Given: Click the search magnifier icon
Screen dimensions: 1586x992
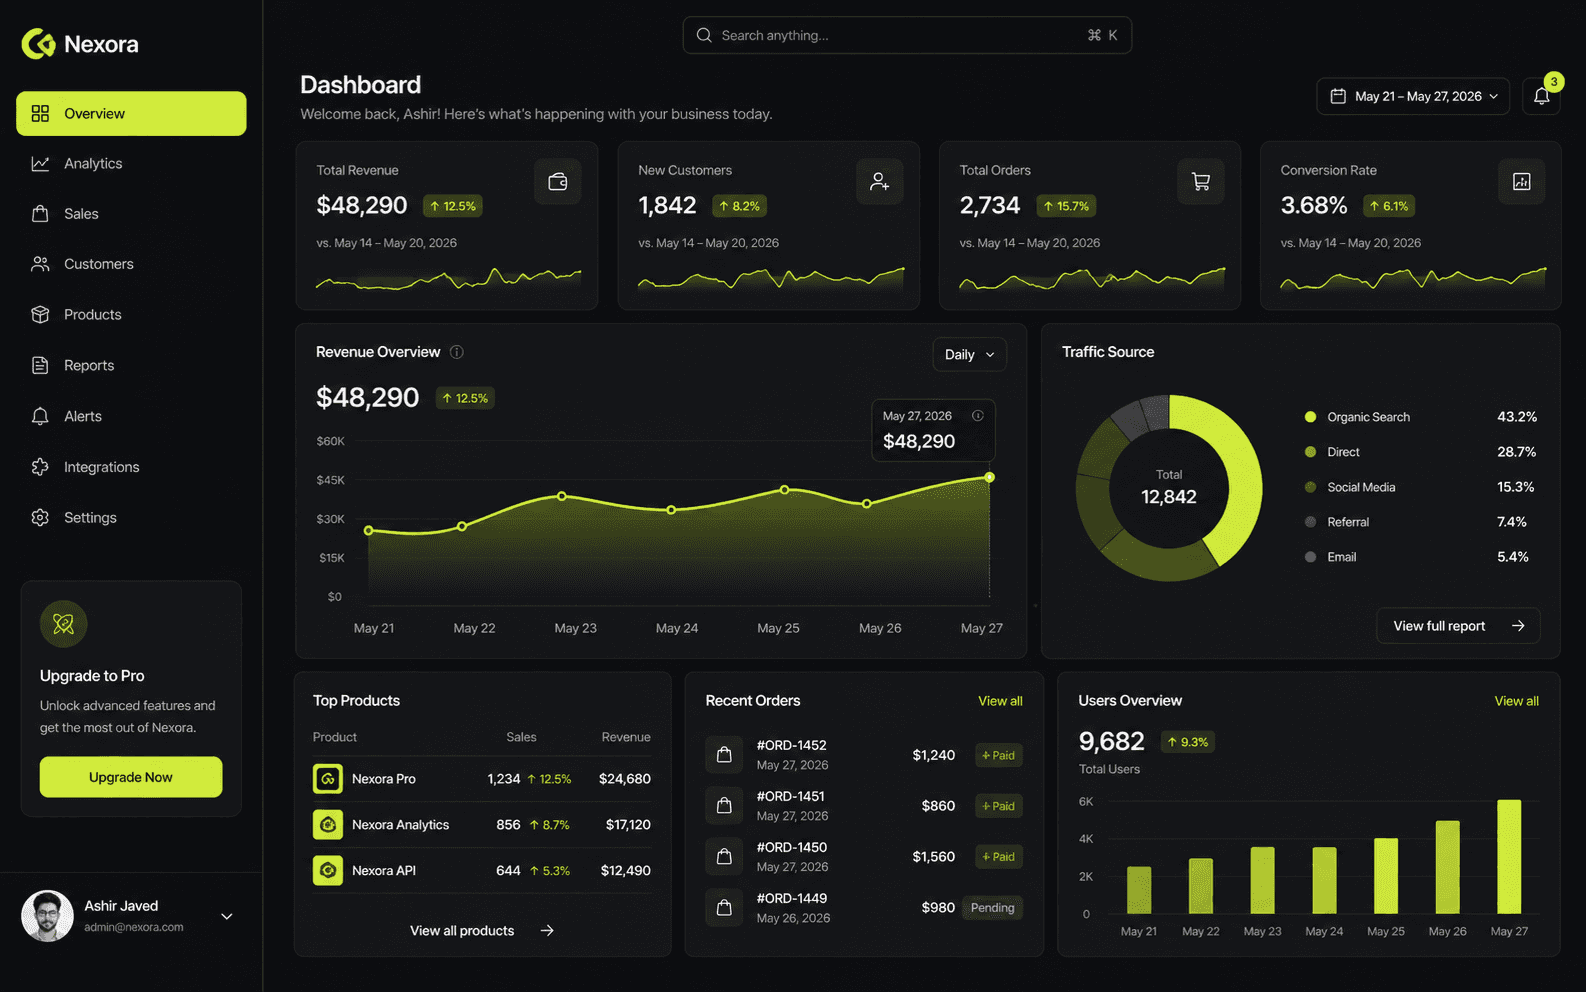Looking at the screenshot, I should [x=704, y=35].
